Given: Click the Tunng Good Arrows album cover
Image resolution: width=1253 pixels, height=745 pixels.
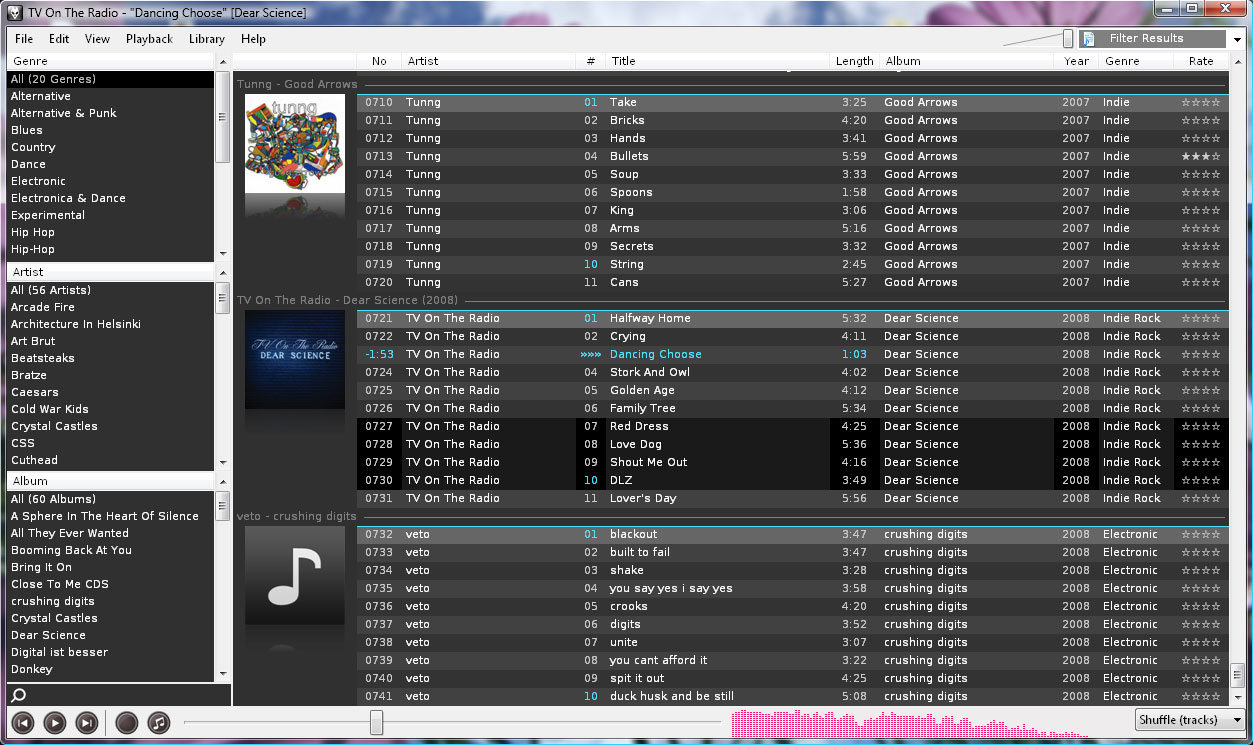Looking at the screenshot, I should click(x=295, y=144).
